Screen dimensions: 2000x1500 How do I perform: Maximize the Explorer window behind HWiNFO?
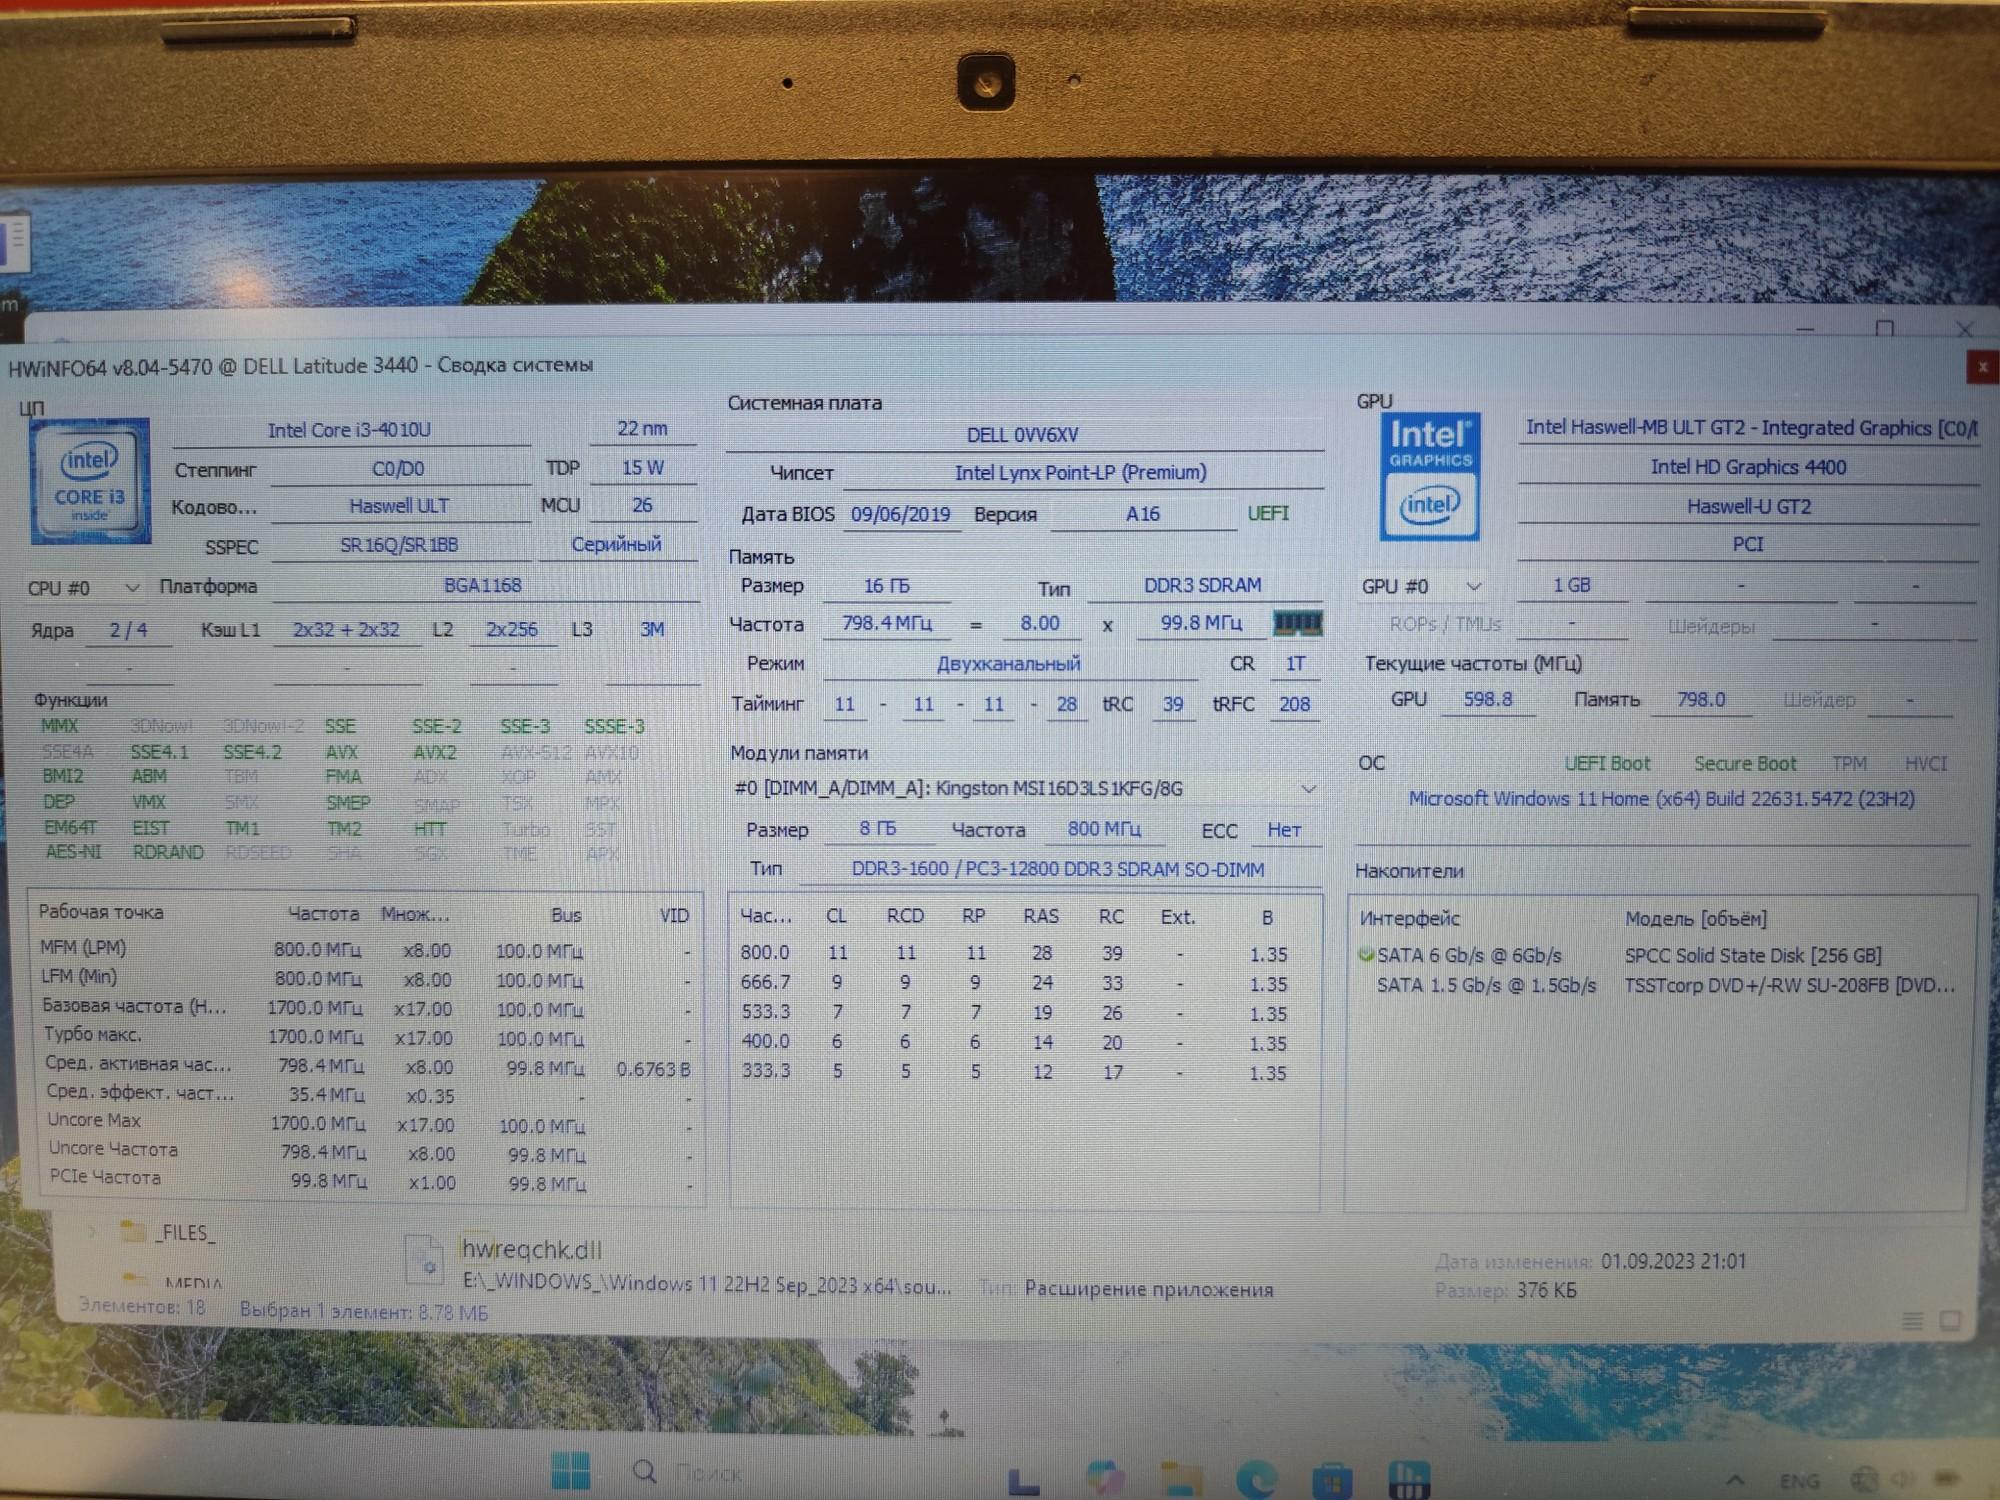click(x=1885, y=329)
